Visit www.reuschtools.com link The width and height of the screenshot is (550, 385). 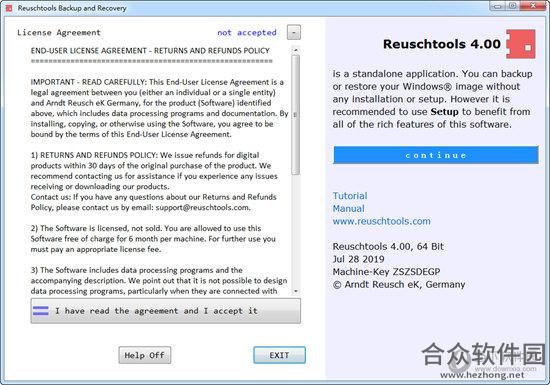point(381,221)
